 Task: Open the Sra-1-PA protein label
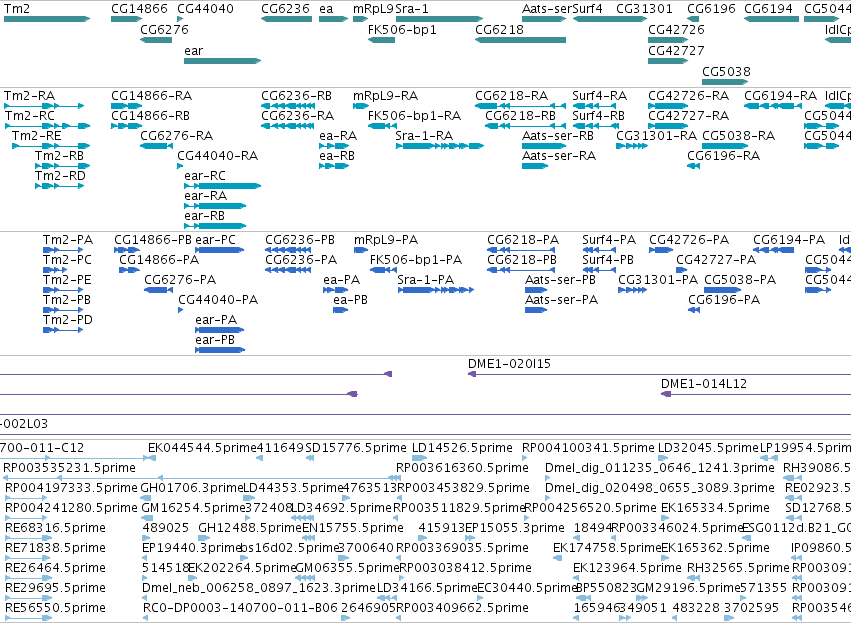point(426,280)
